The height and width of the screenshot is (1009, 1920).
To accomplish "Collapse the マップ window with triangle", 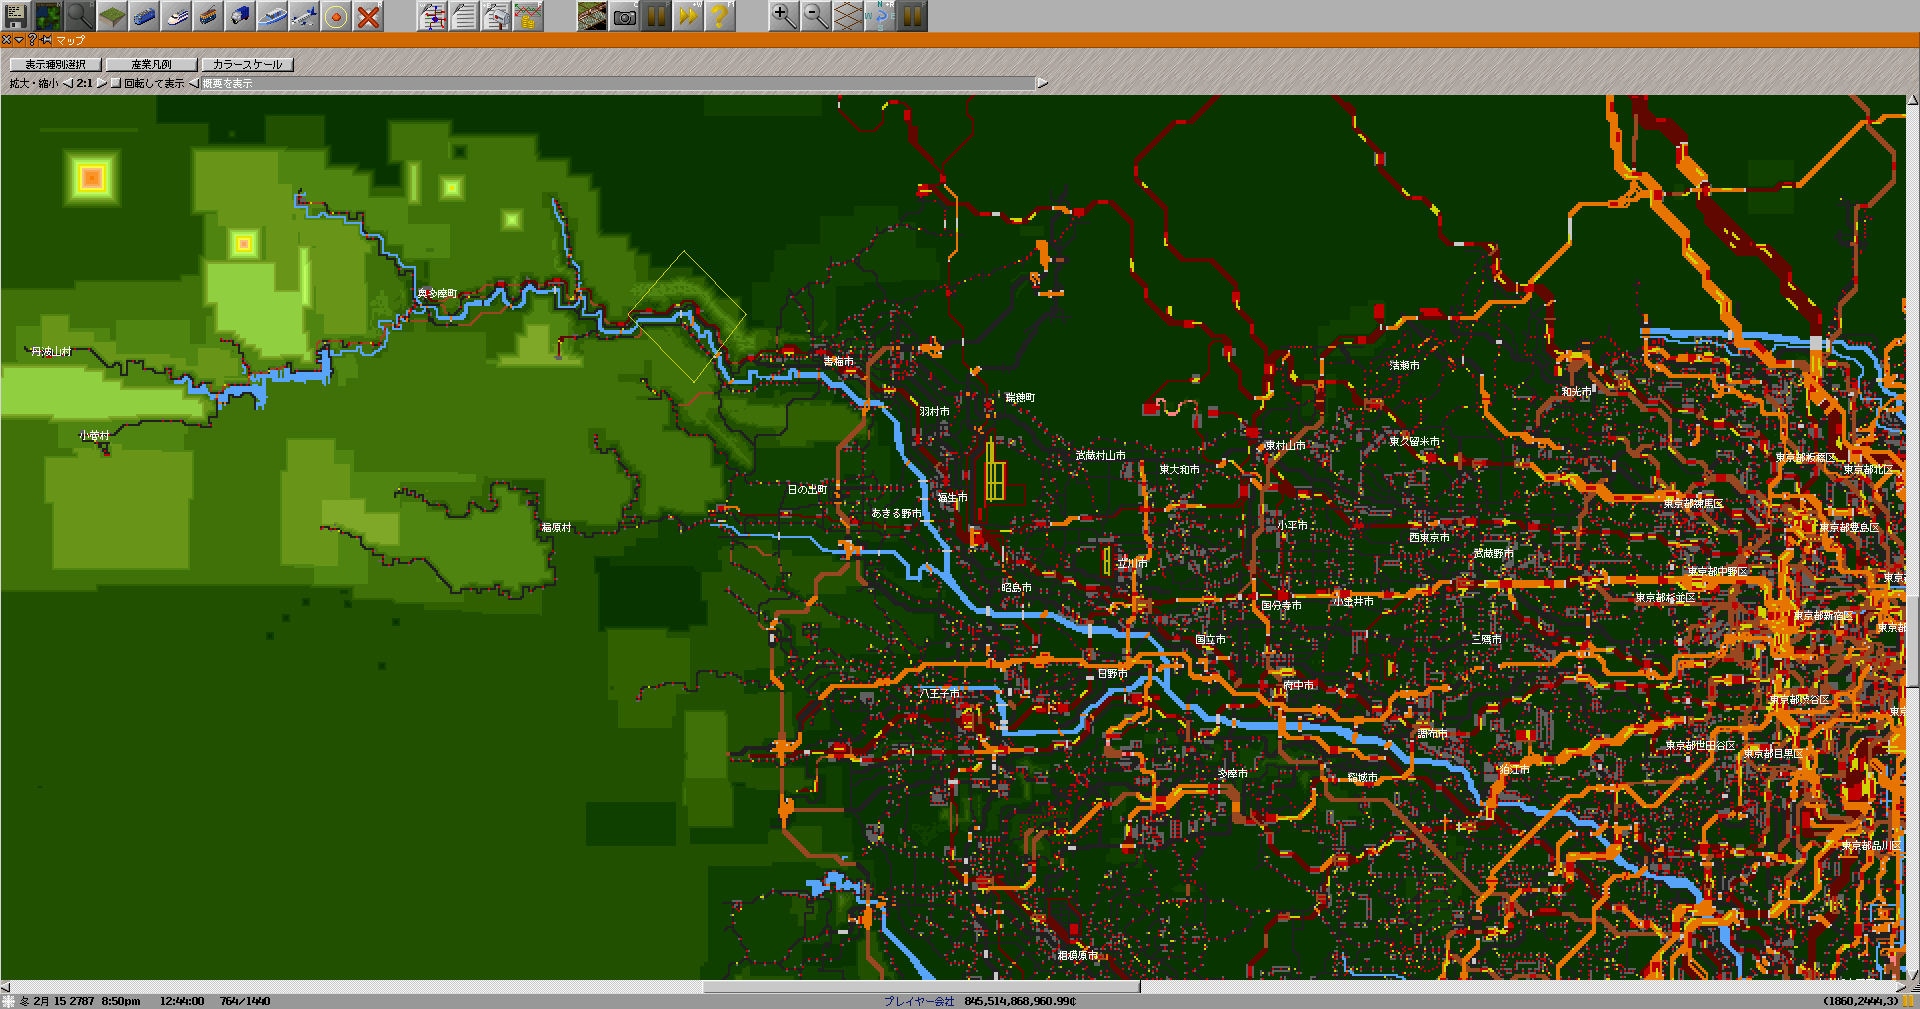I will pos(19,40).
